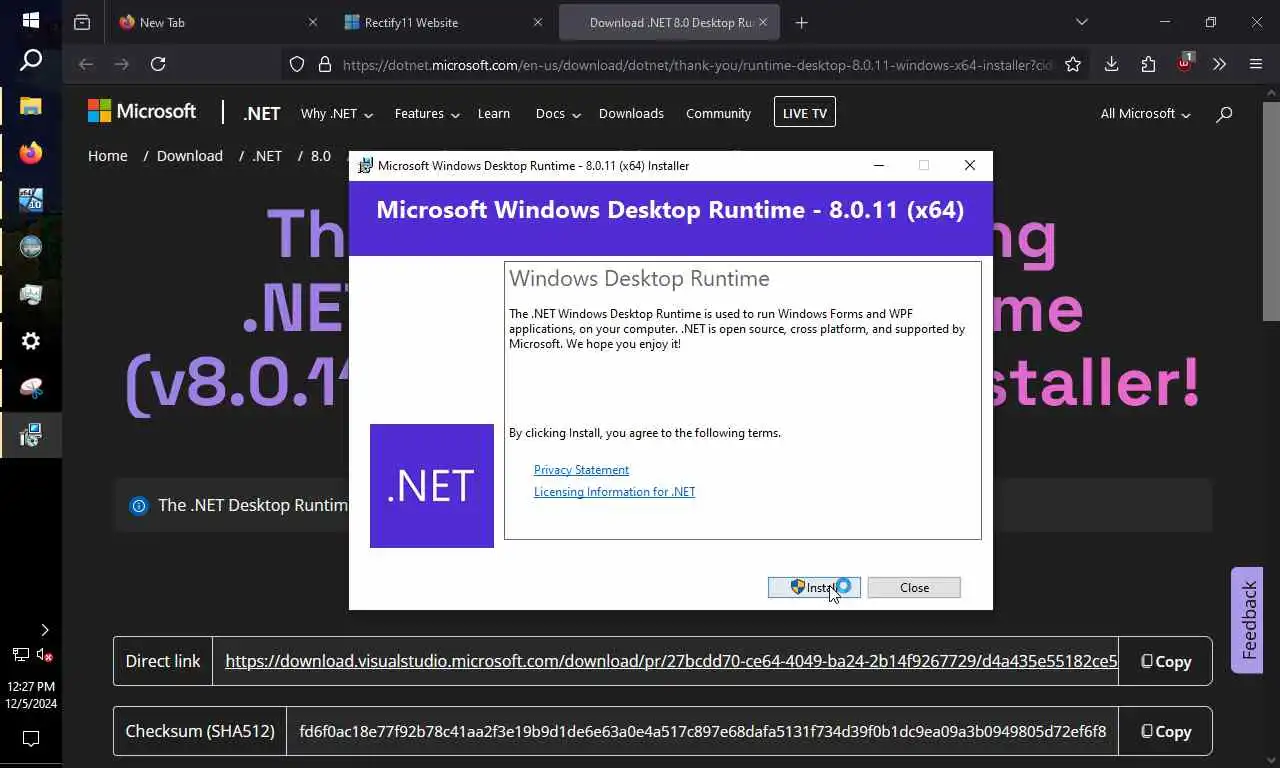Show more toolbar tools chevron

[x=1219, y=64]
